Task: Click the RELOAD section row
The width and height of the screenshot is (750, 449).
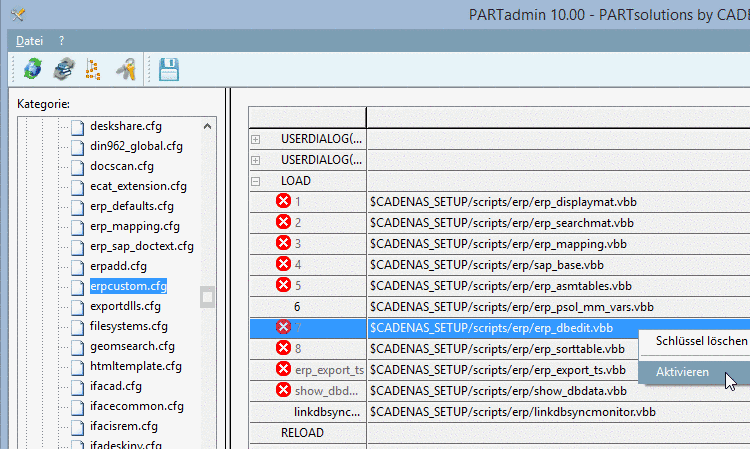Action: (x=302, y=433)
